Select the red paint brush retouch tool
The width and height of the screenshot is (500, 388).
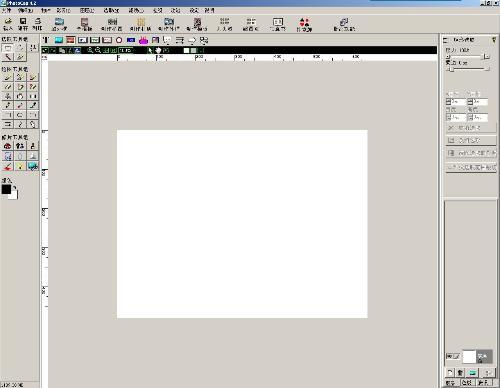click(x=8, y=166)
